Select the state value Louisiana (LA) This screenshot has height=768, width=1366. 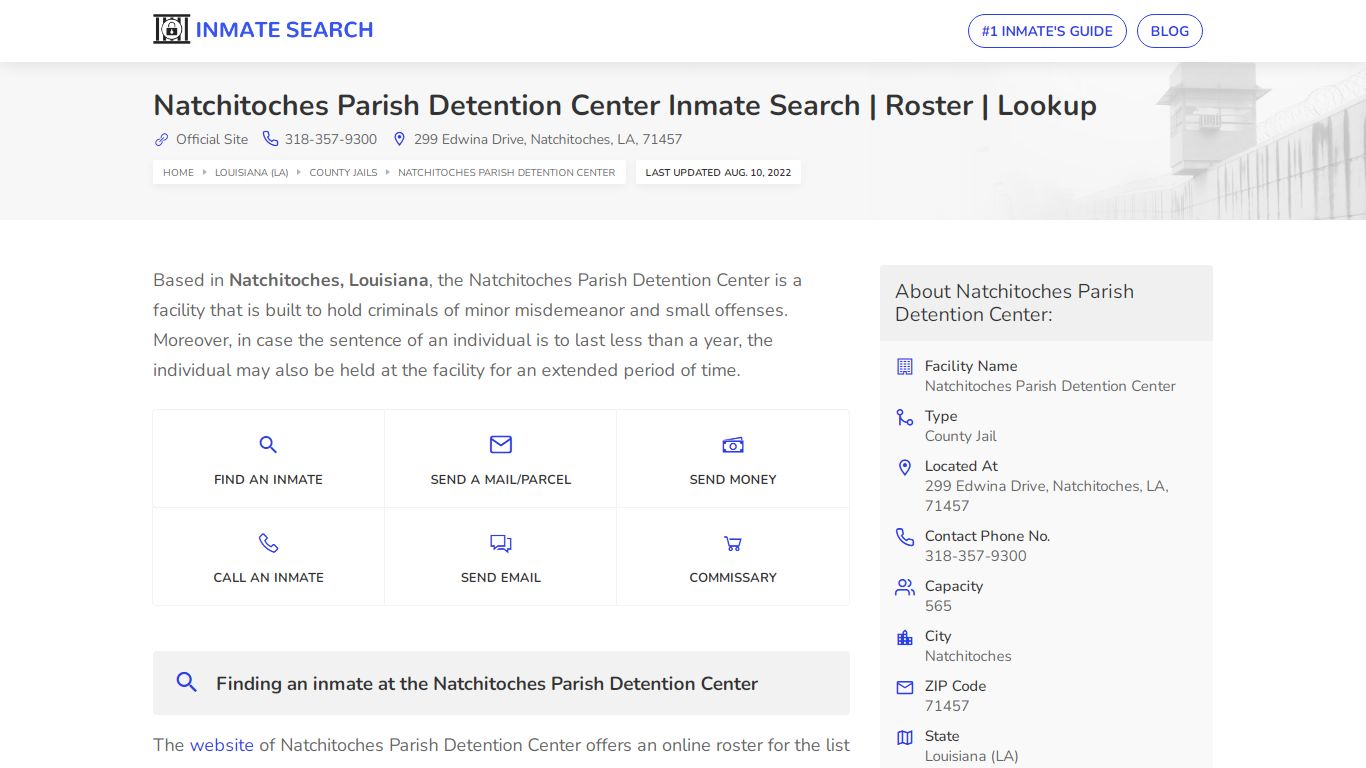point(971,756)
